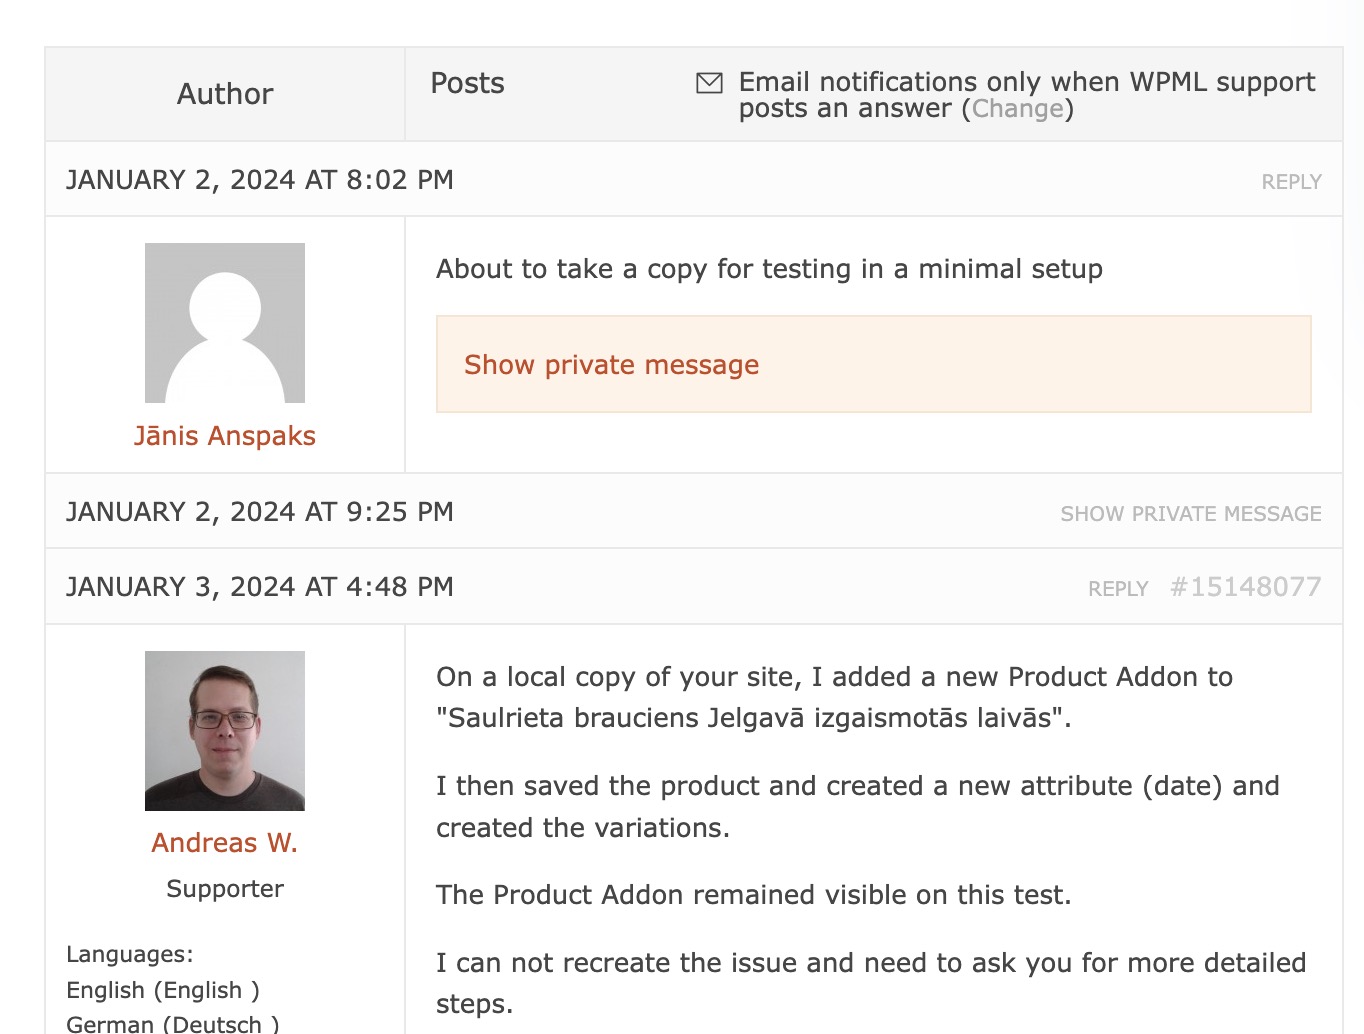Visit the Andreas W. profile name link
1364x1034 pixels.
click(x=225, y=843)
